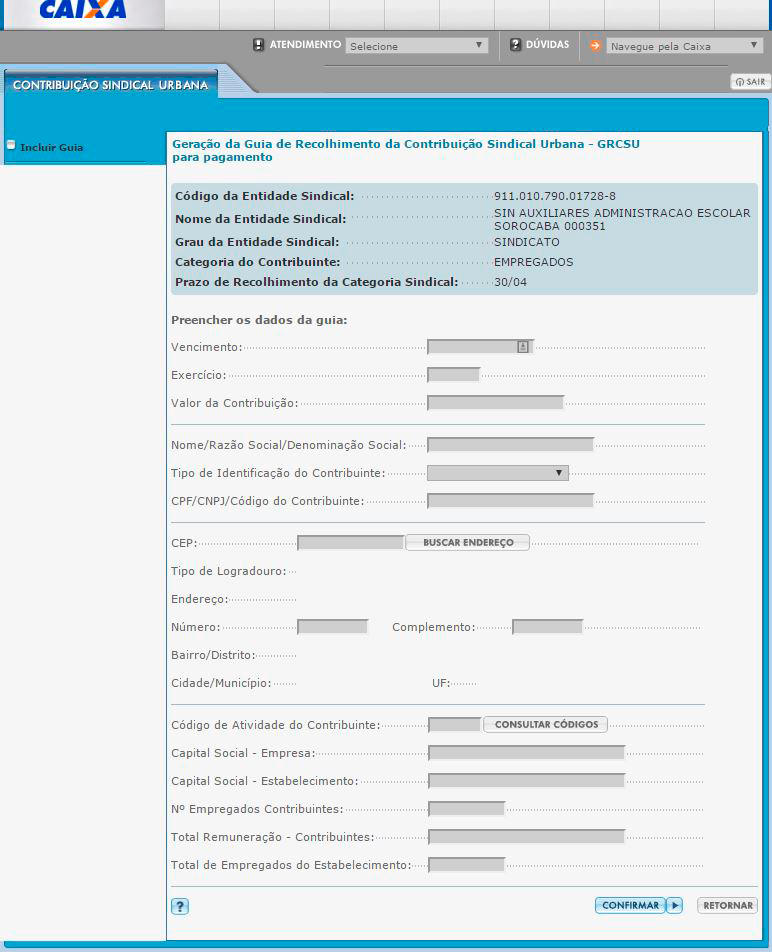Click the SINDICATO value
Screen dimensions: 772x952
(x=527, y=242)
